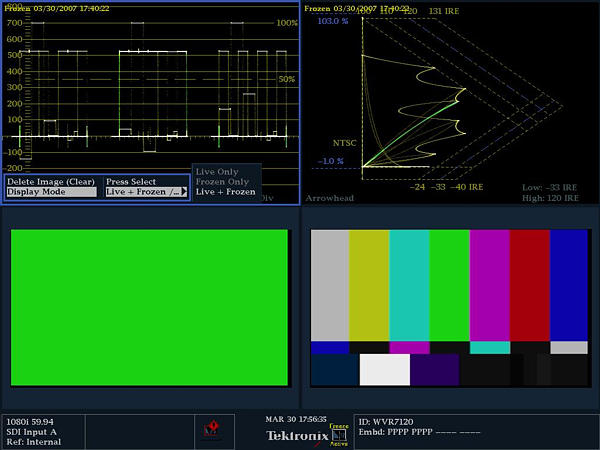The image size is (600, 450).
Task: Click the Tektronix logo in status bar
Action: point(296,435)
